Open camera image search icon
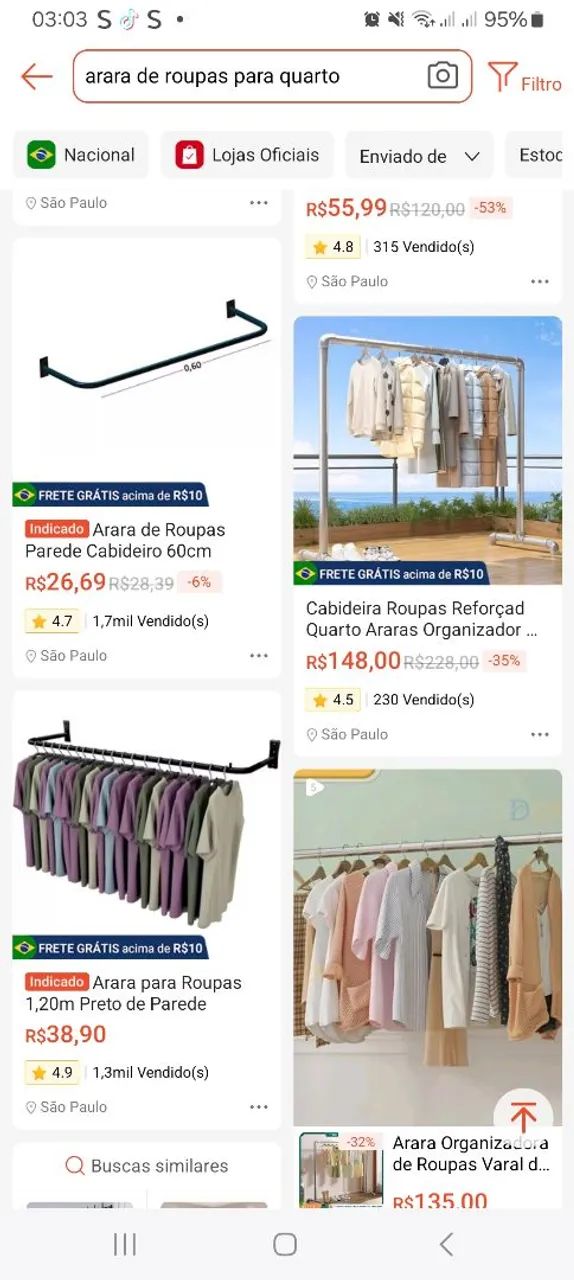574x1280 pixels. 442,76
